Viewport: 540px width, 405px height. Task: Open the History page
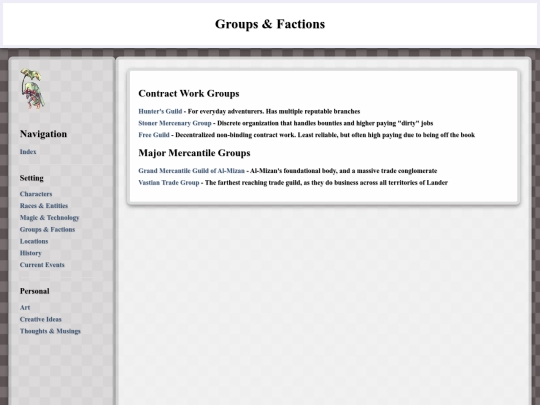pos(30,253)
